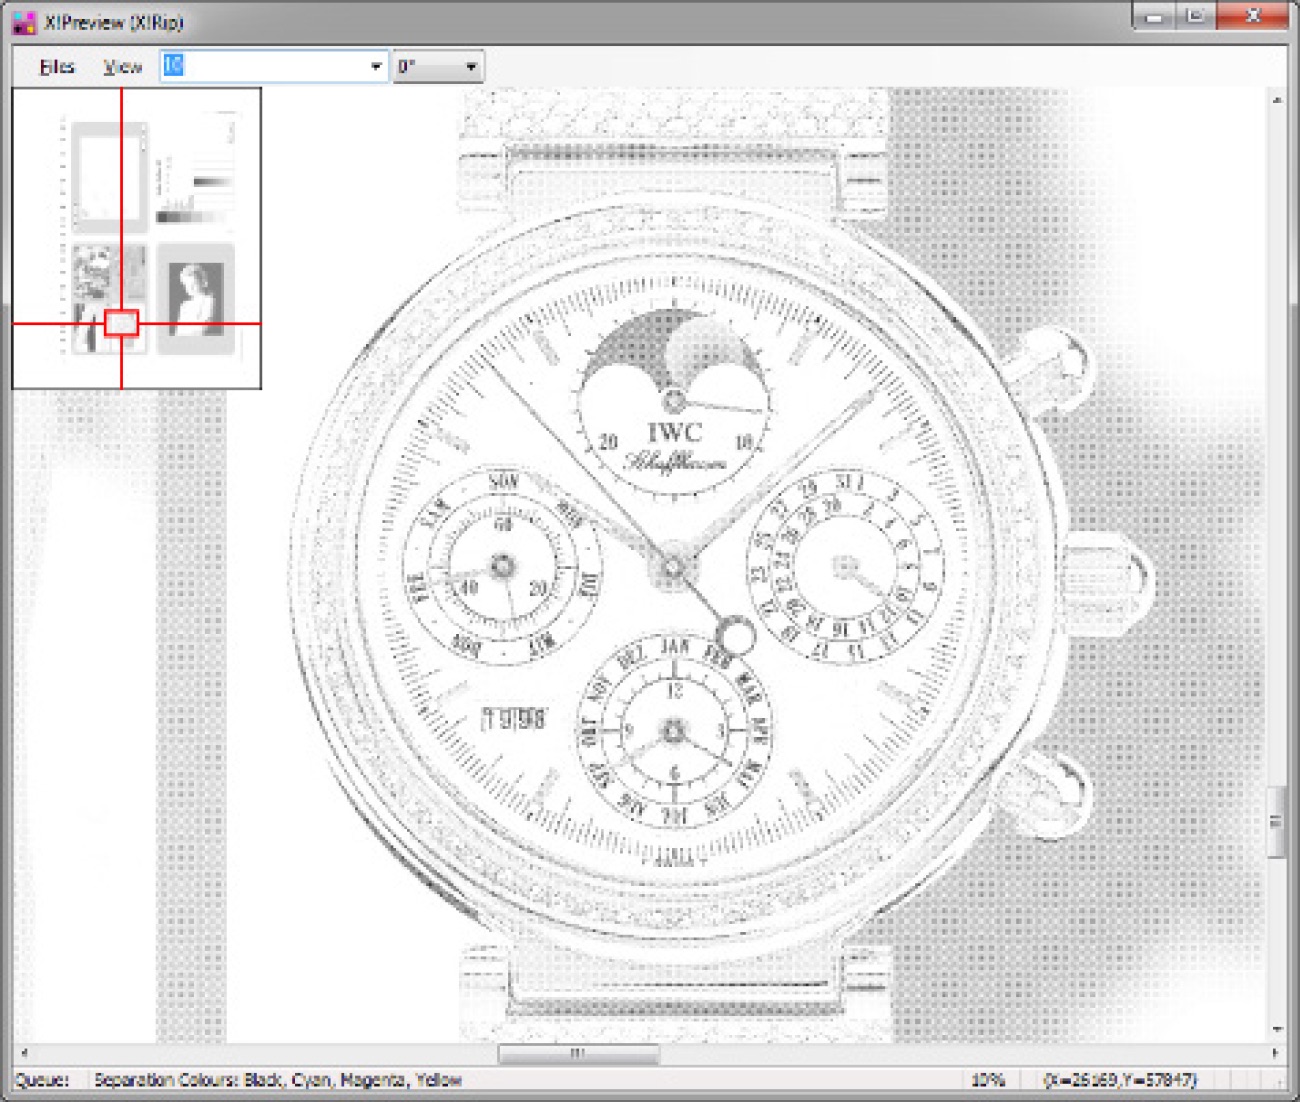
Task: Click the portrait photo in navigator thumbnail
Action: 195,298
